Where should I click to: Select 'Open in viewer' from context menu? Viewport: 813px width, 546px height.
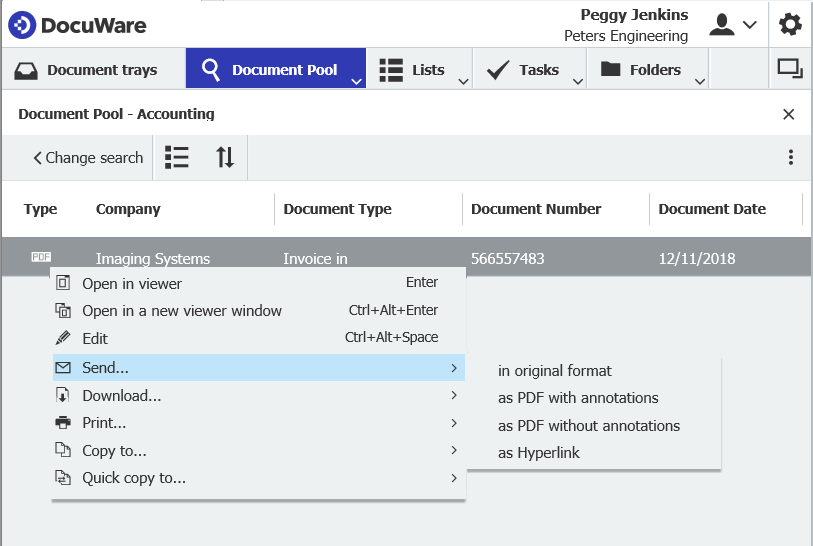(x=132, y=283)
